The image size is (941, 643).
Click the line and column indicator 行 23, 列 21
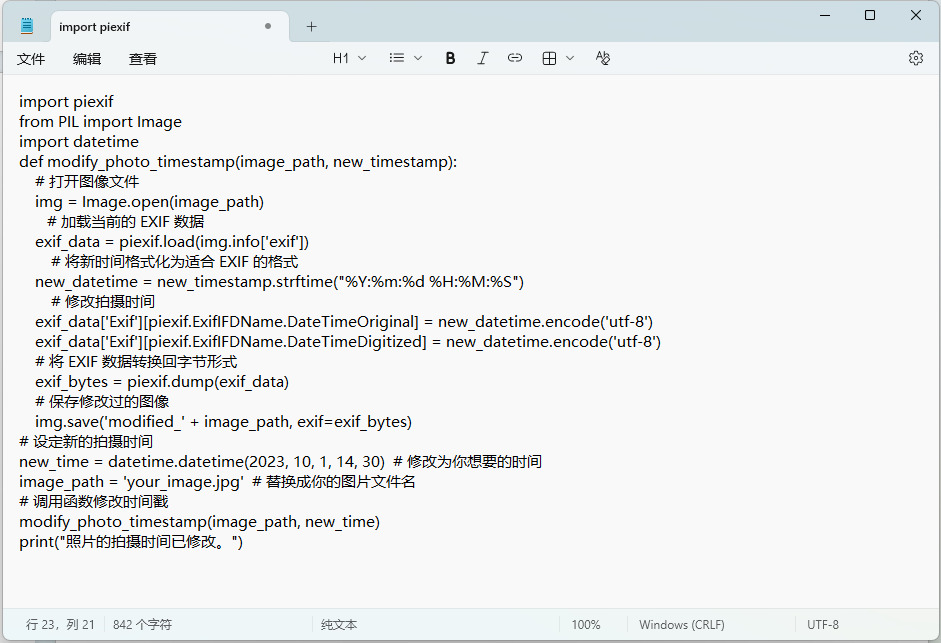60,624
